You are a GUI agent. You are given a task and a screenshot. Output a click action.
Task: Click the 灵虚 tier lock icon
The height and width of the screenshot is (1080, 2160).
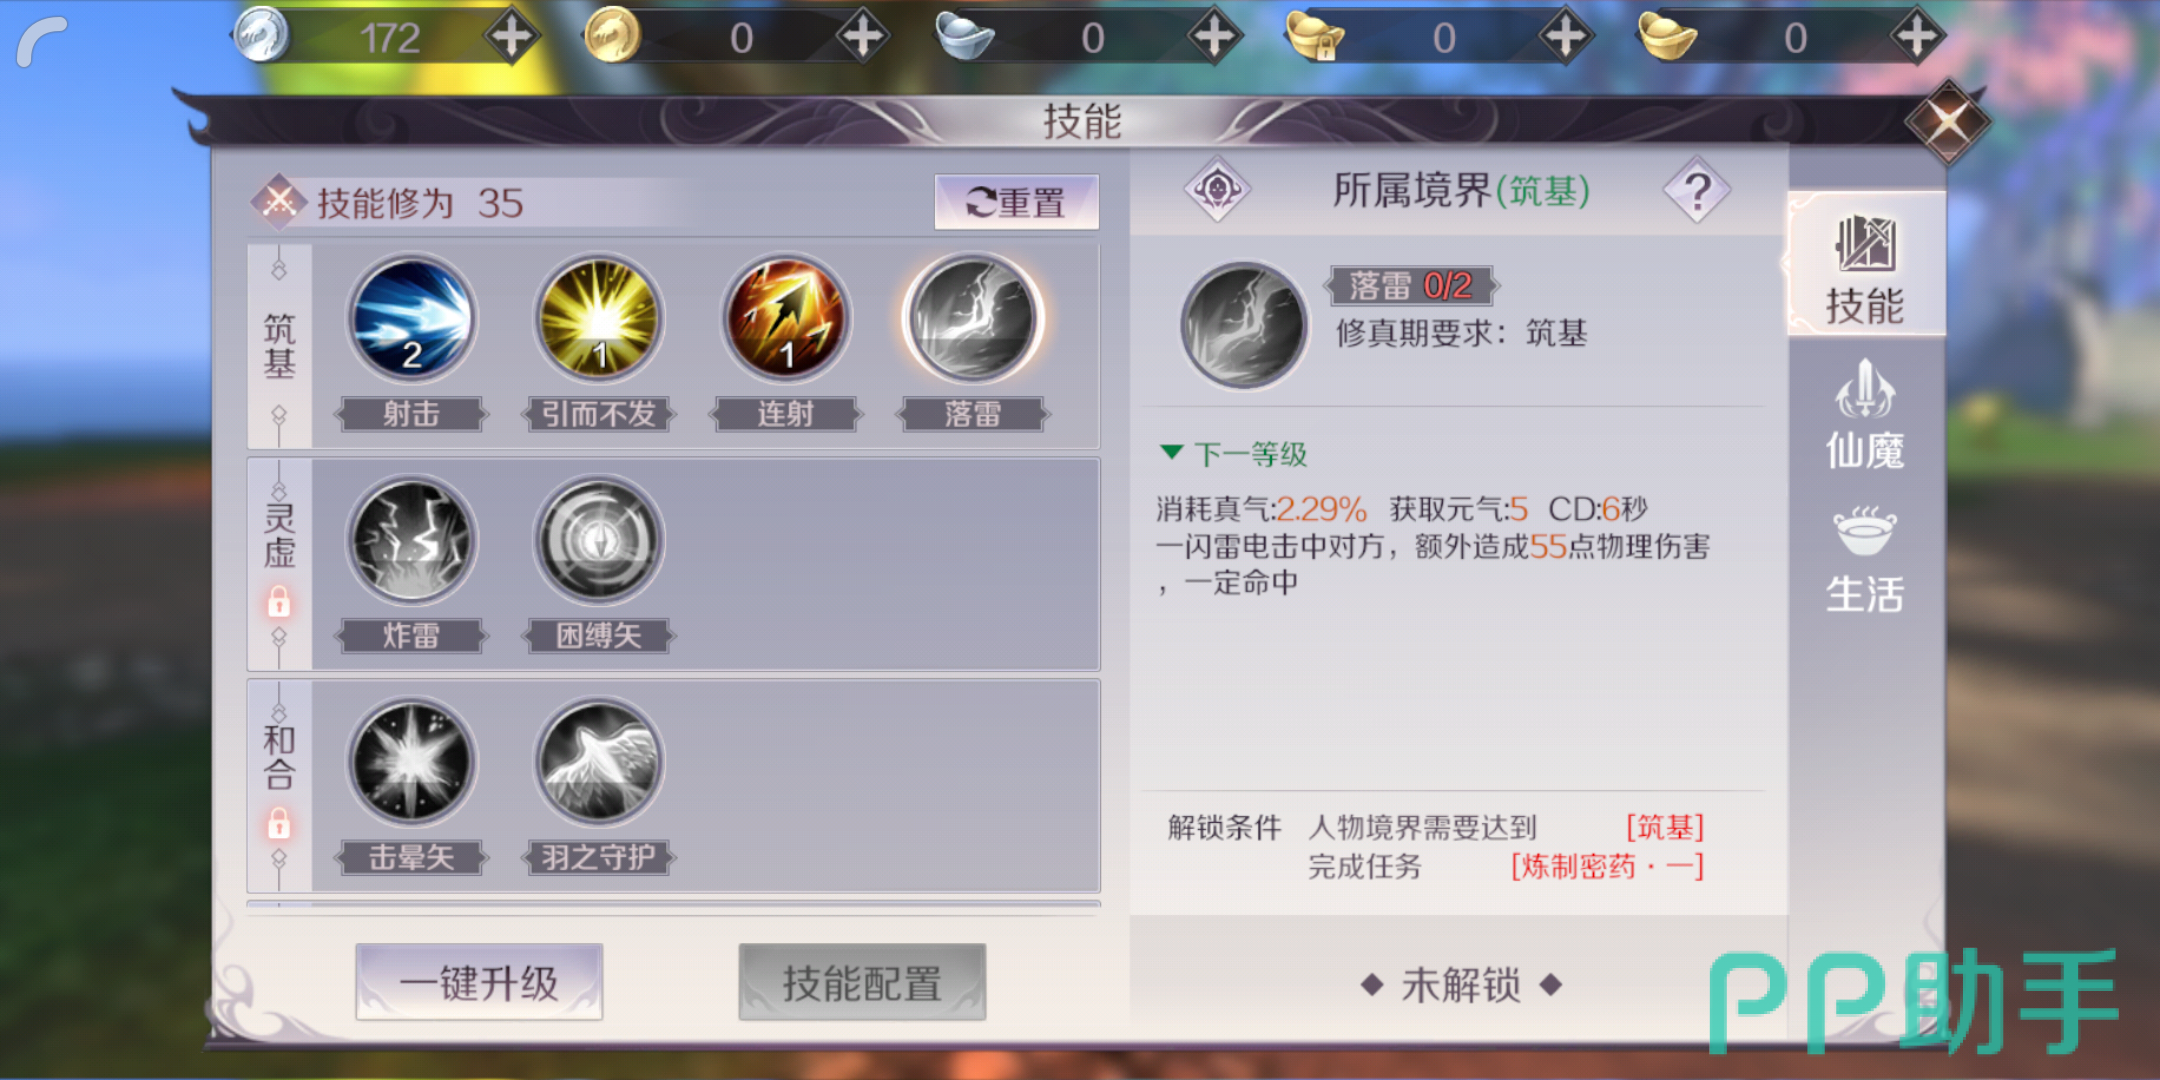(x=279, y=601)
